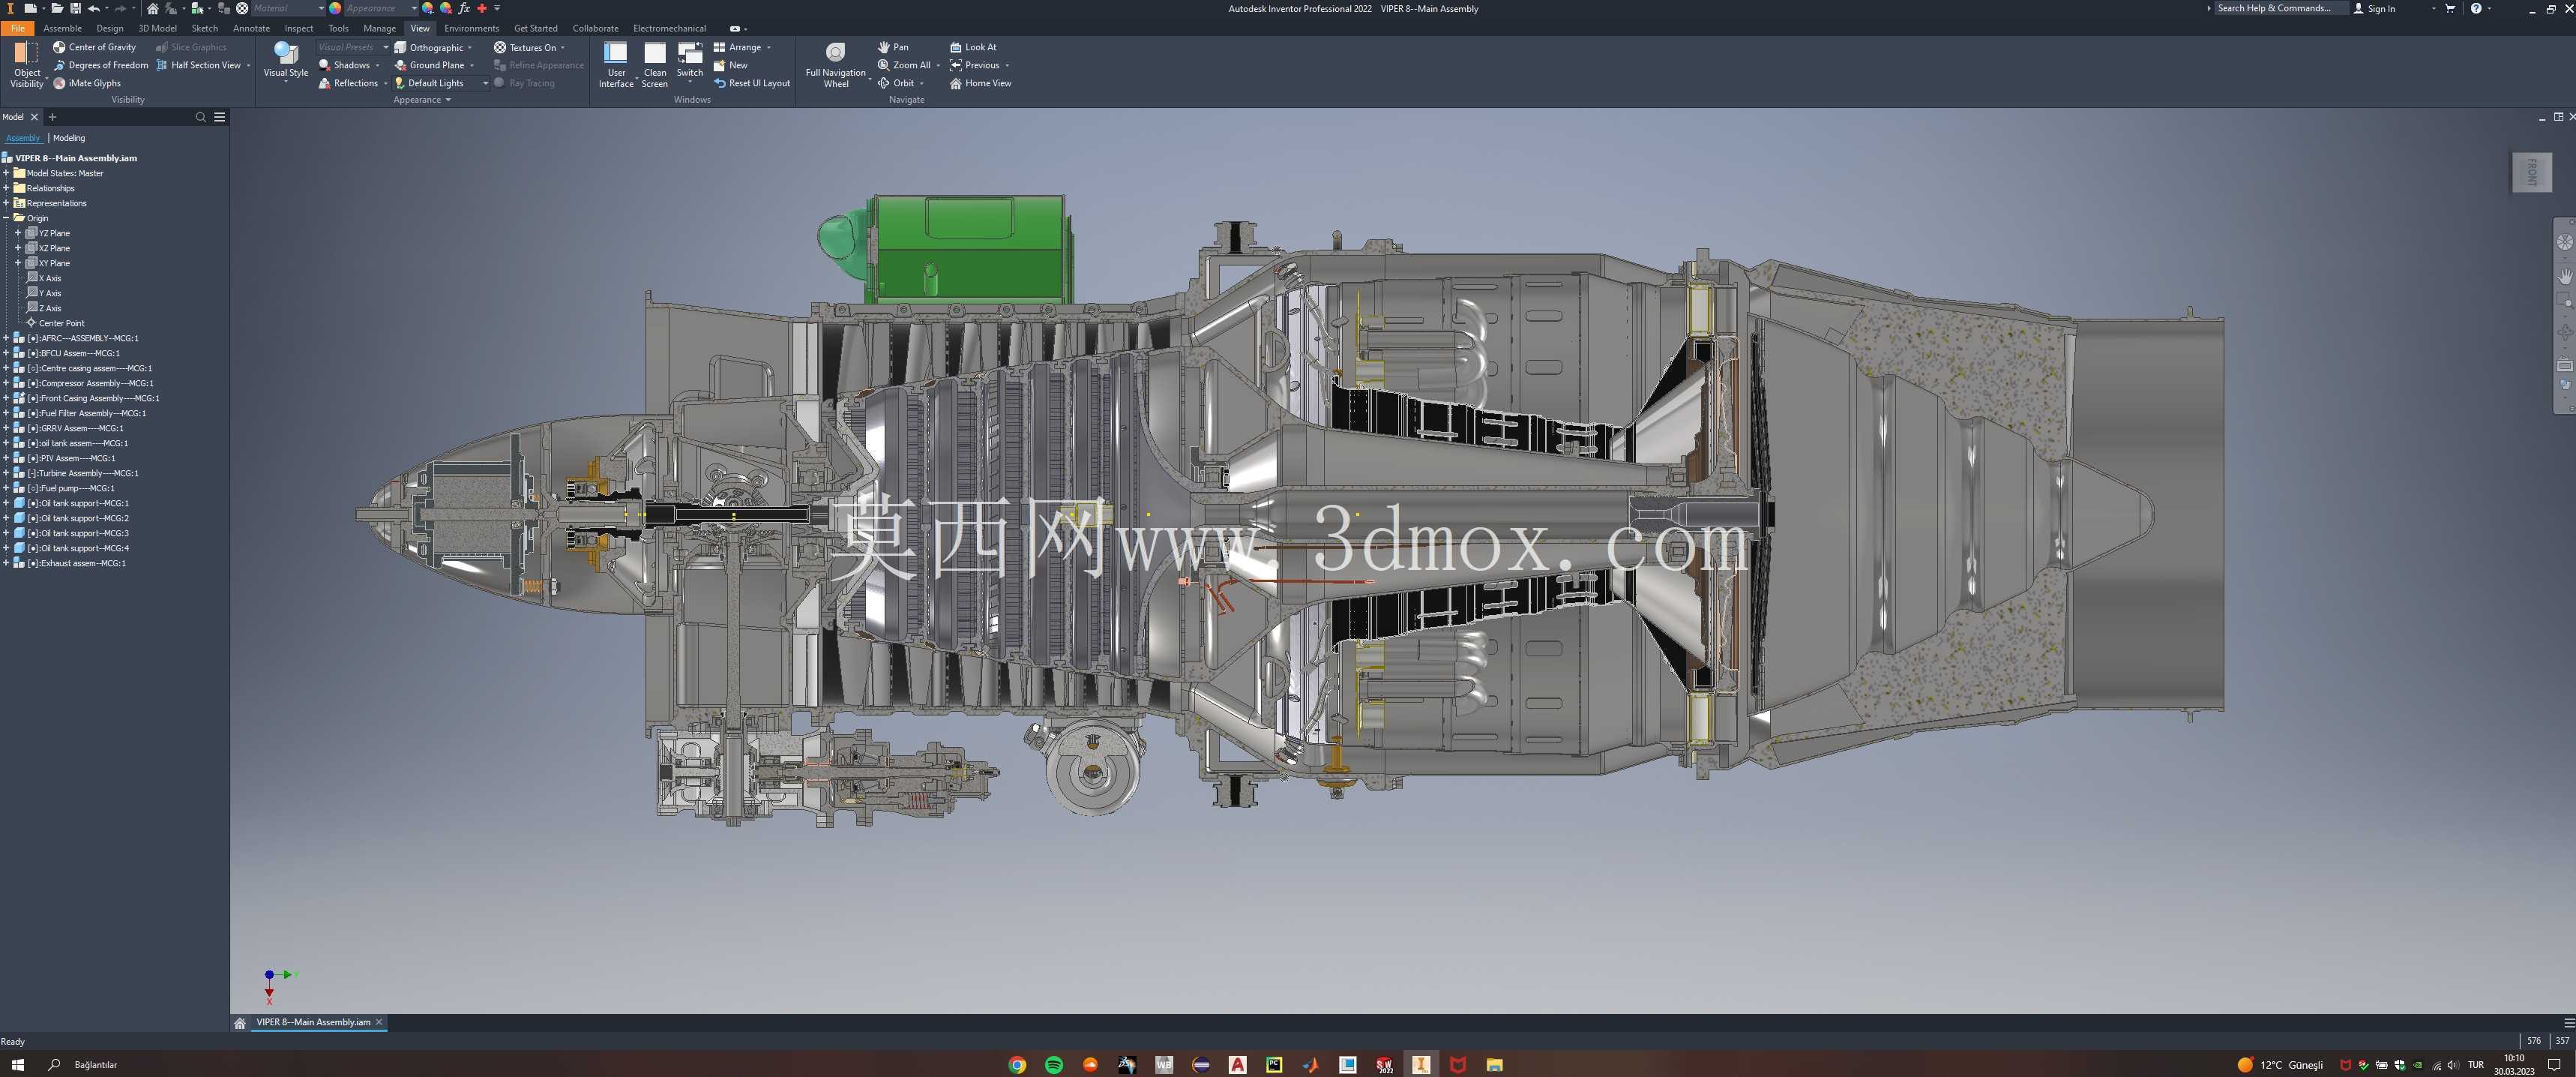Activate Clean Screen mode
Viewport: 2576px width, 1077px height.
click(x=655, y=65)
